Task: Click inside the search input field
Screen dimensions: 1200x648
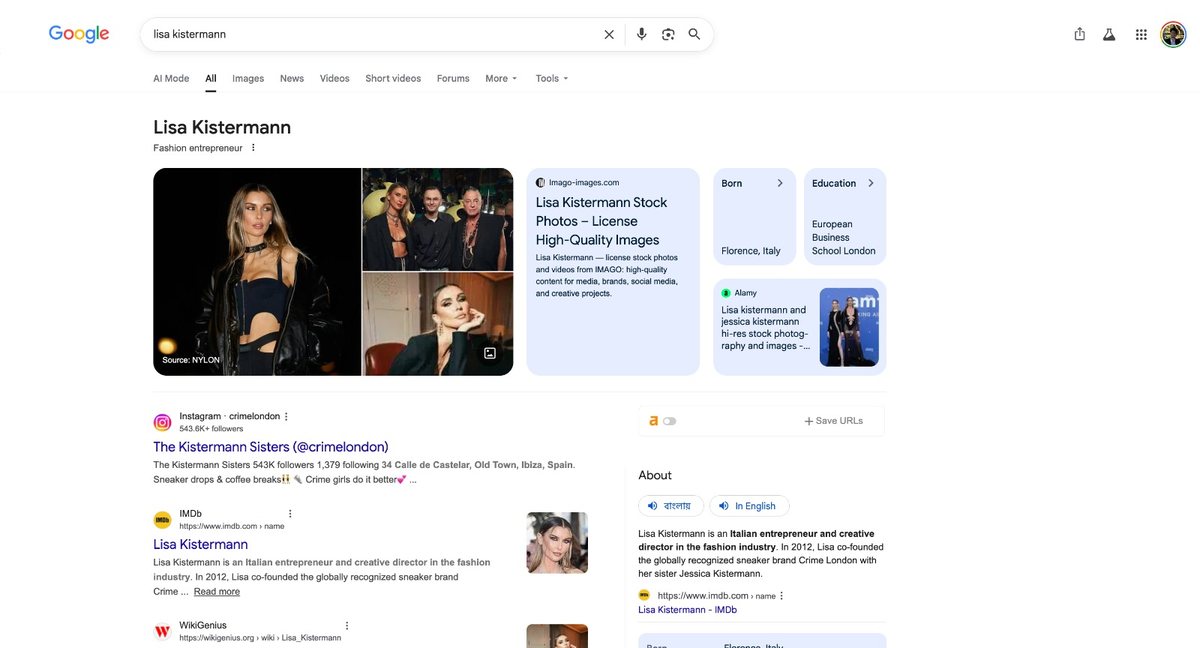Action: [370, 34]
